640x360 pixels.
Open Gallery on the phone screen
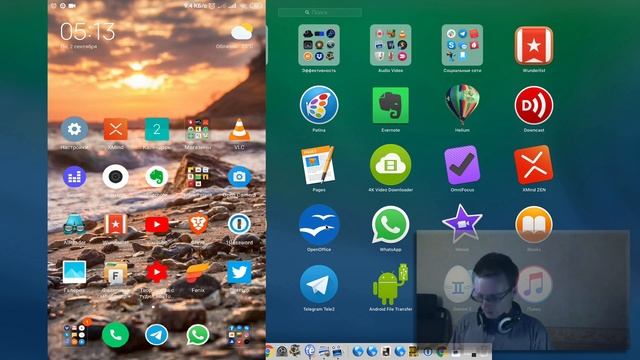click(x=74, y=272)
